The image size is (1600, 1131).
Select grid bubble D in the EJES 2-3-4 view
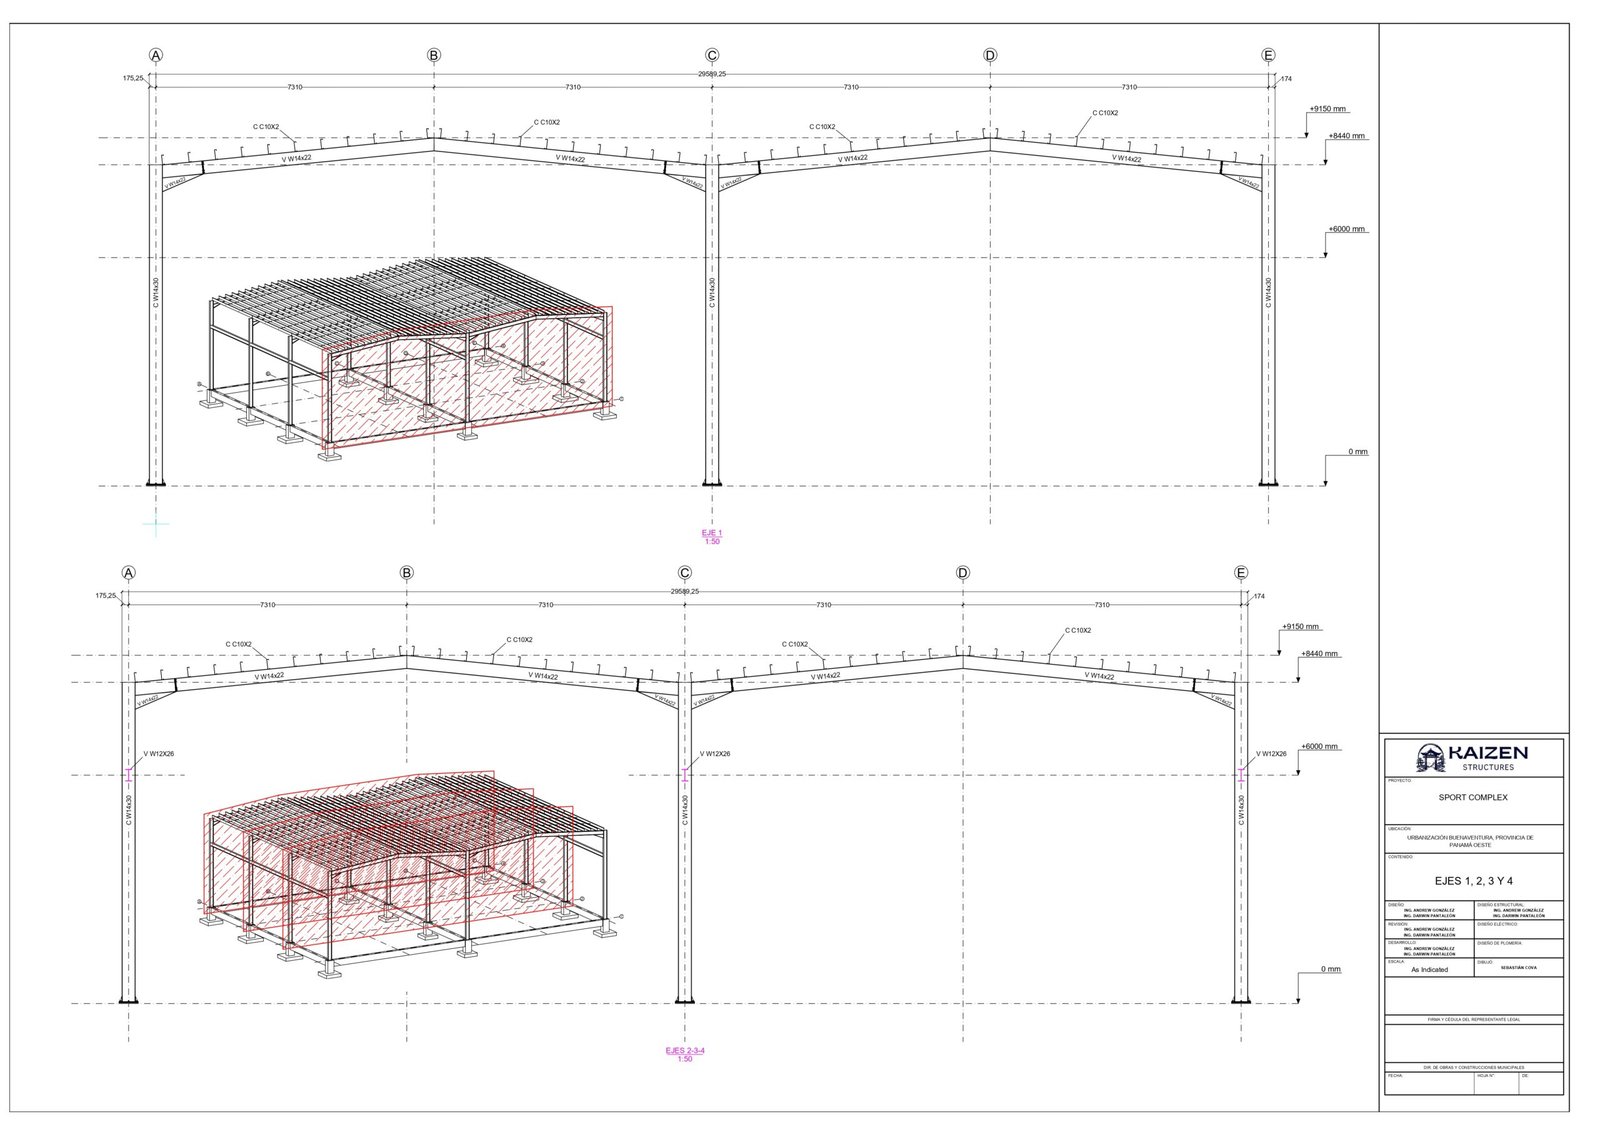click(964, 573)
